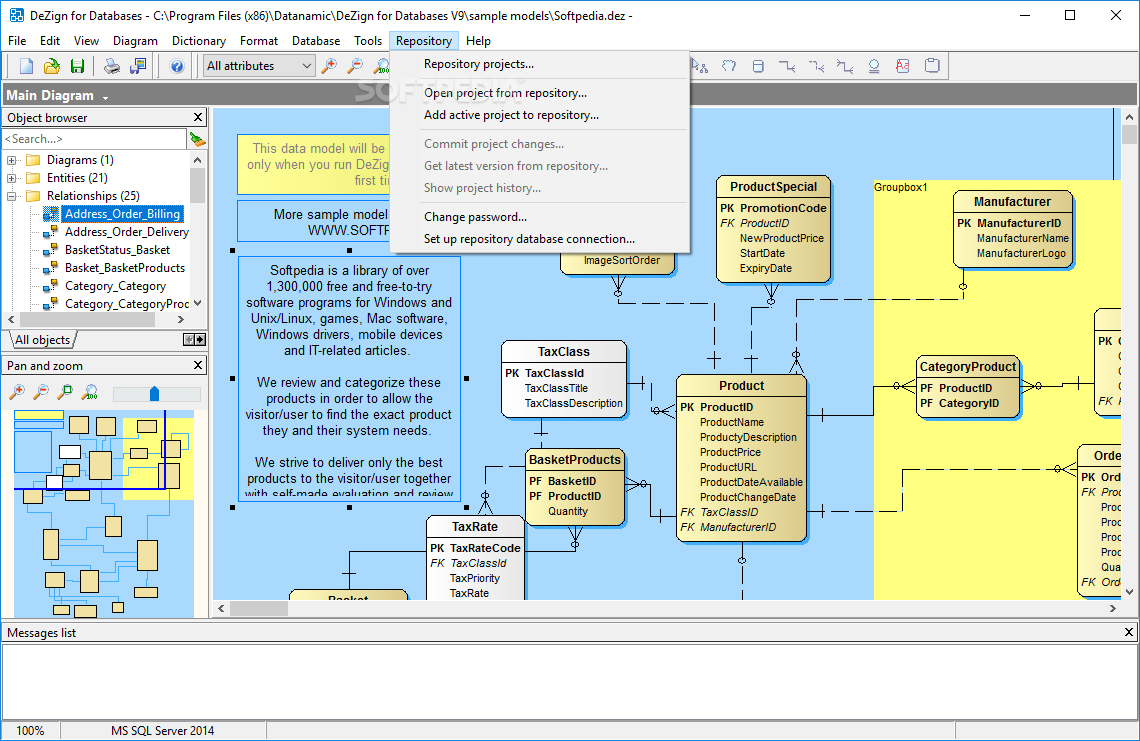Close the Pan and zoom panel

tap(198, 365)
